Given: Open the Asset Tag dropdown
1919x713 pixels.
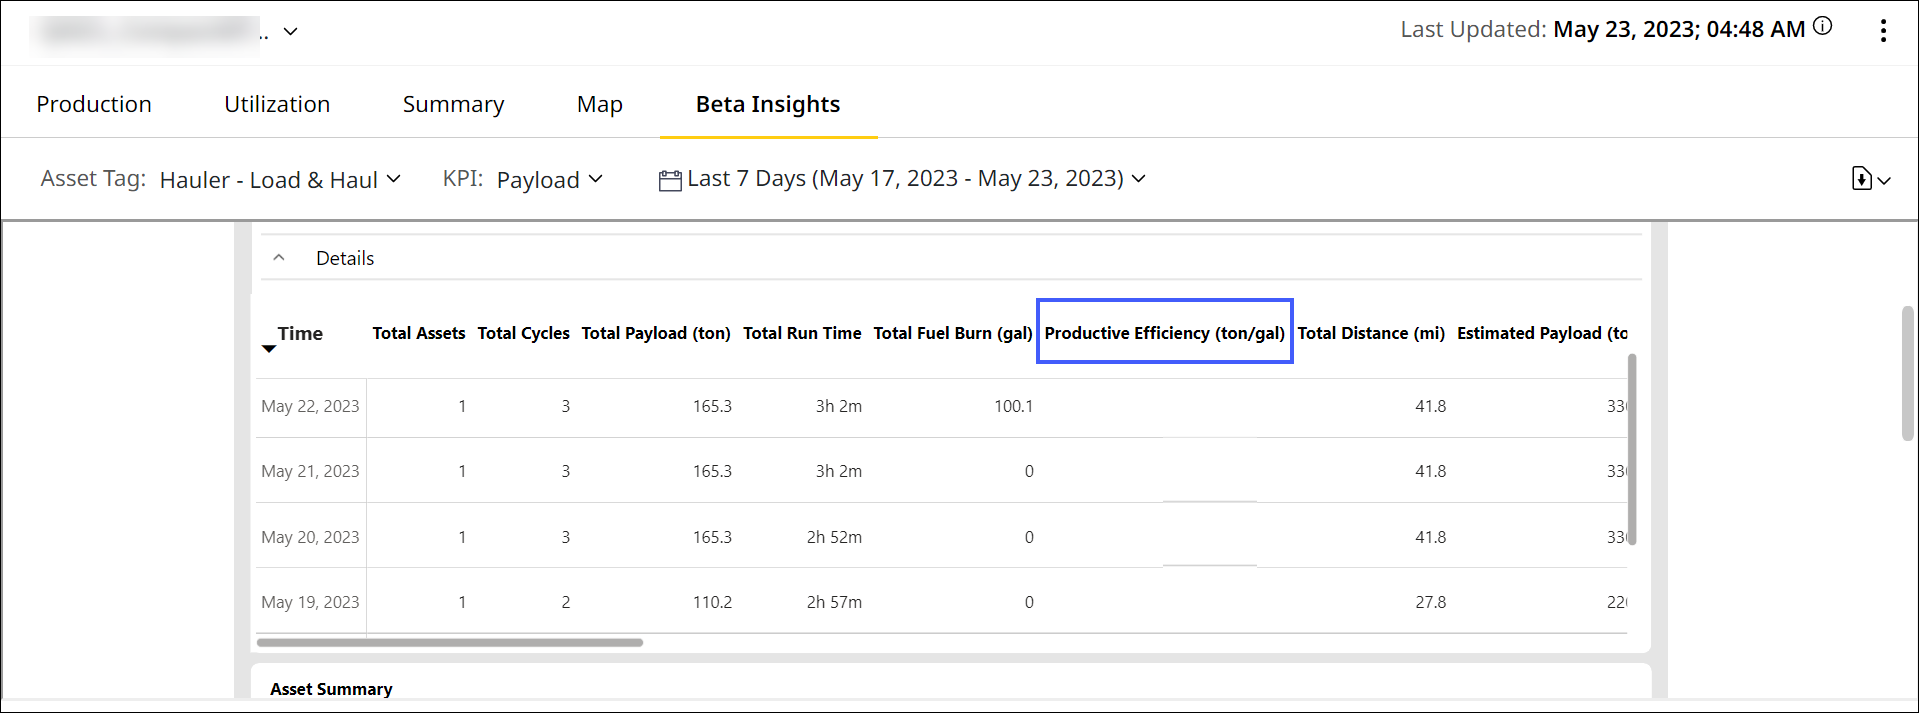Looking at the screenshot, I should 280,180.
